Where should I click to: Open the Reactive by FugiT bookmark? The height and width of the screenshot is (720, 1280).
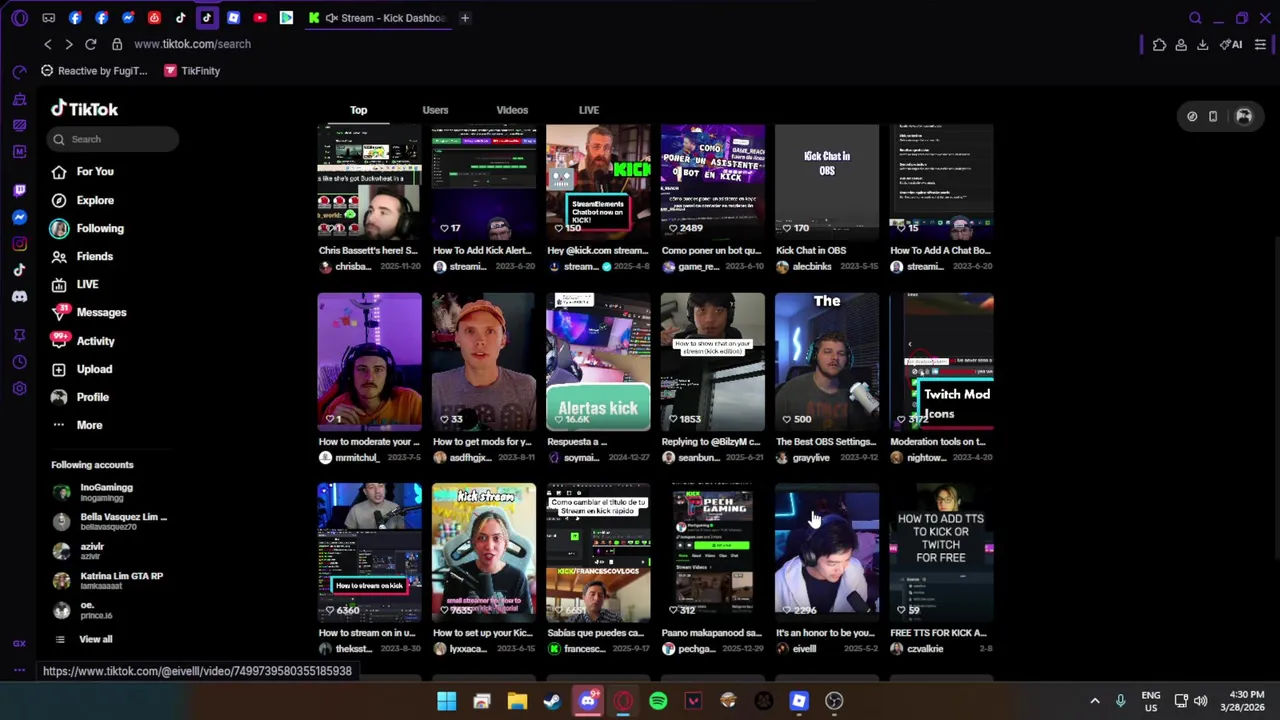click(x=94, y=71)
